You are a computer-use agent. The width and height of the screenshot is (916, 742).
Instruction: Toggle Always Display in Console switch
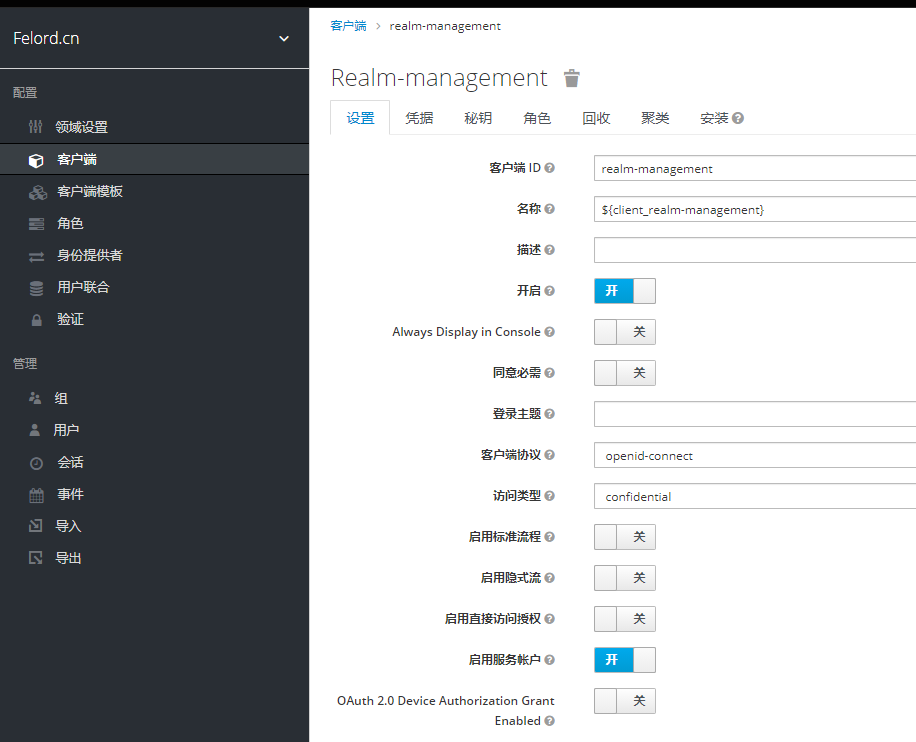[624, 332]
